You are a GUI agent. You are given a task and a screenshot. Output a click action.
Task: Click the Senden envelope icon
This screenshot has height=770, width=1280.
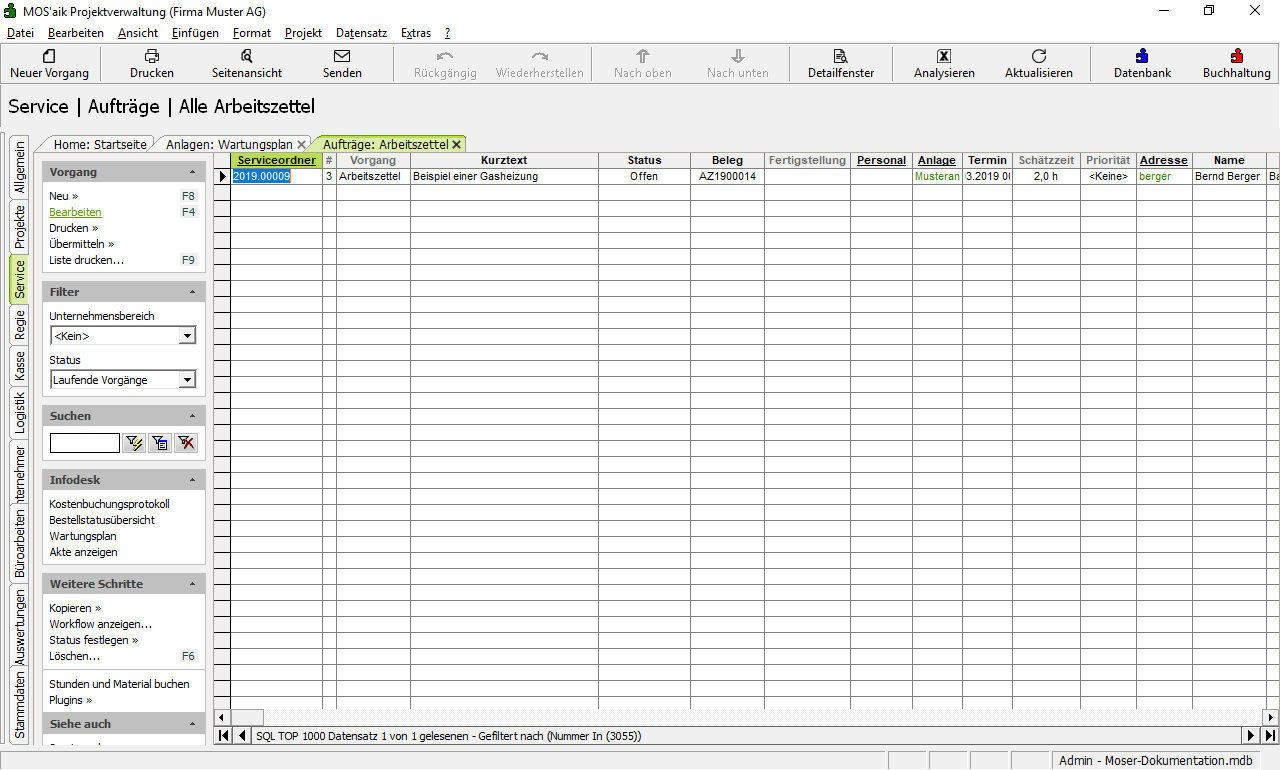coord(342,56)
